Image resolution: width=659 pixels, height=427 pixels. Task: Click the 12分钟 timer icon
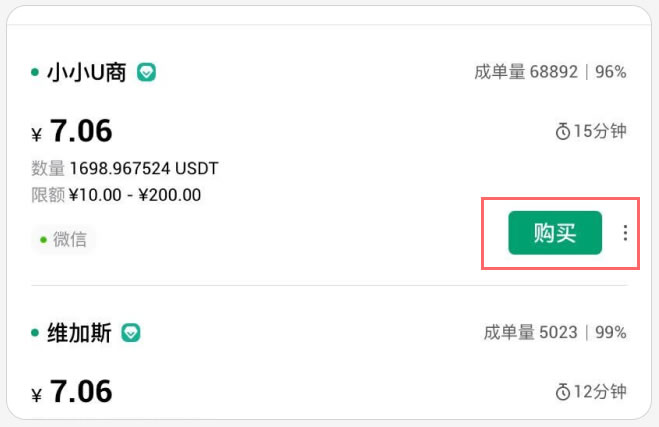click(x=563, y=392)
